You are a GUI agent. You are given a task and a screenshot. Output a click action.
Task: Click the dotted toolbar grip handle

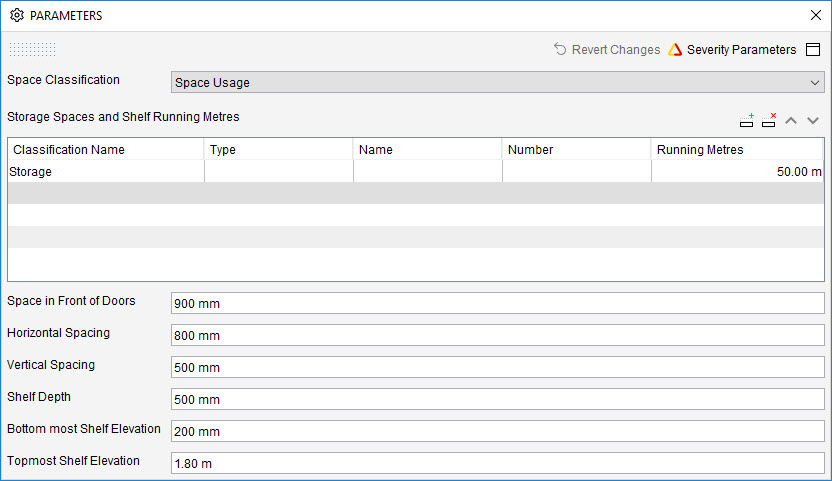(x=32, y=49)
